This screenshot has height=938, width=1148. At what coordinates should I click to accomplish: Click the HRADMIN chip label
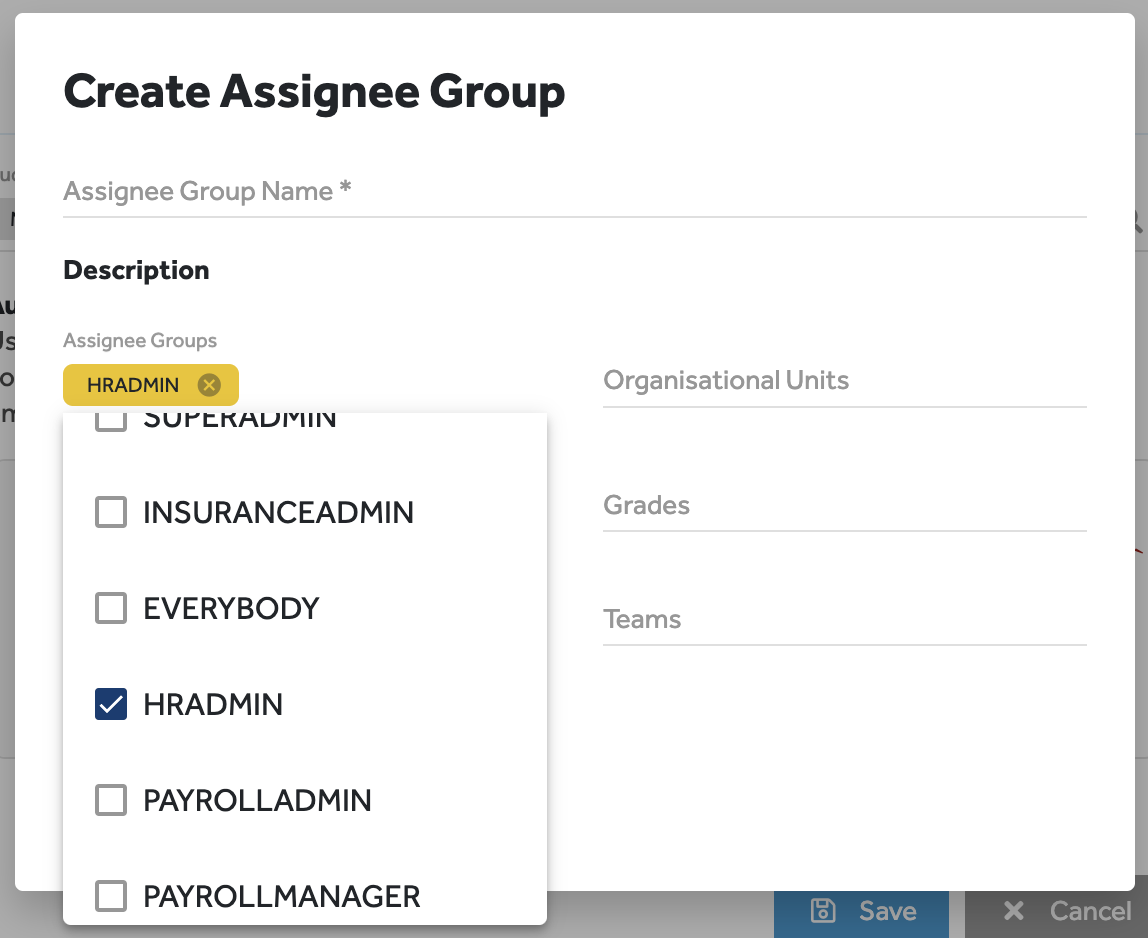point(133,385)
